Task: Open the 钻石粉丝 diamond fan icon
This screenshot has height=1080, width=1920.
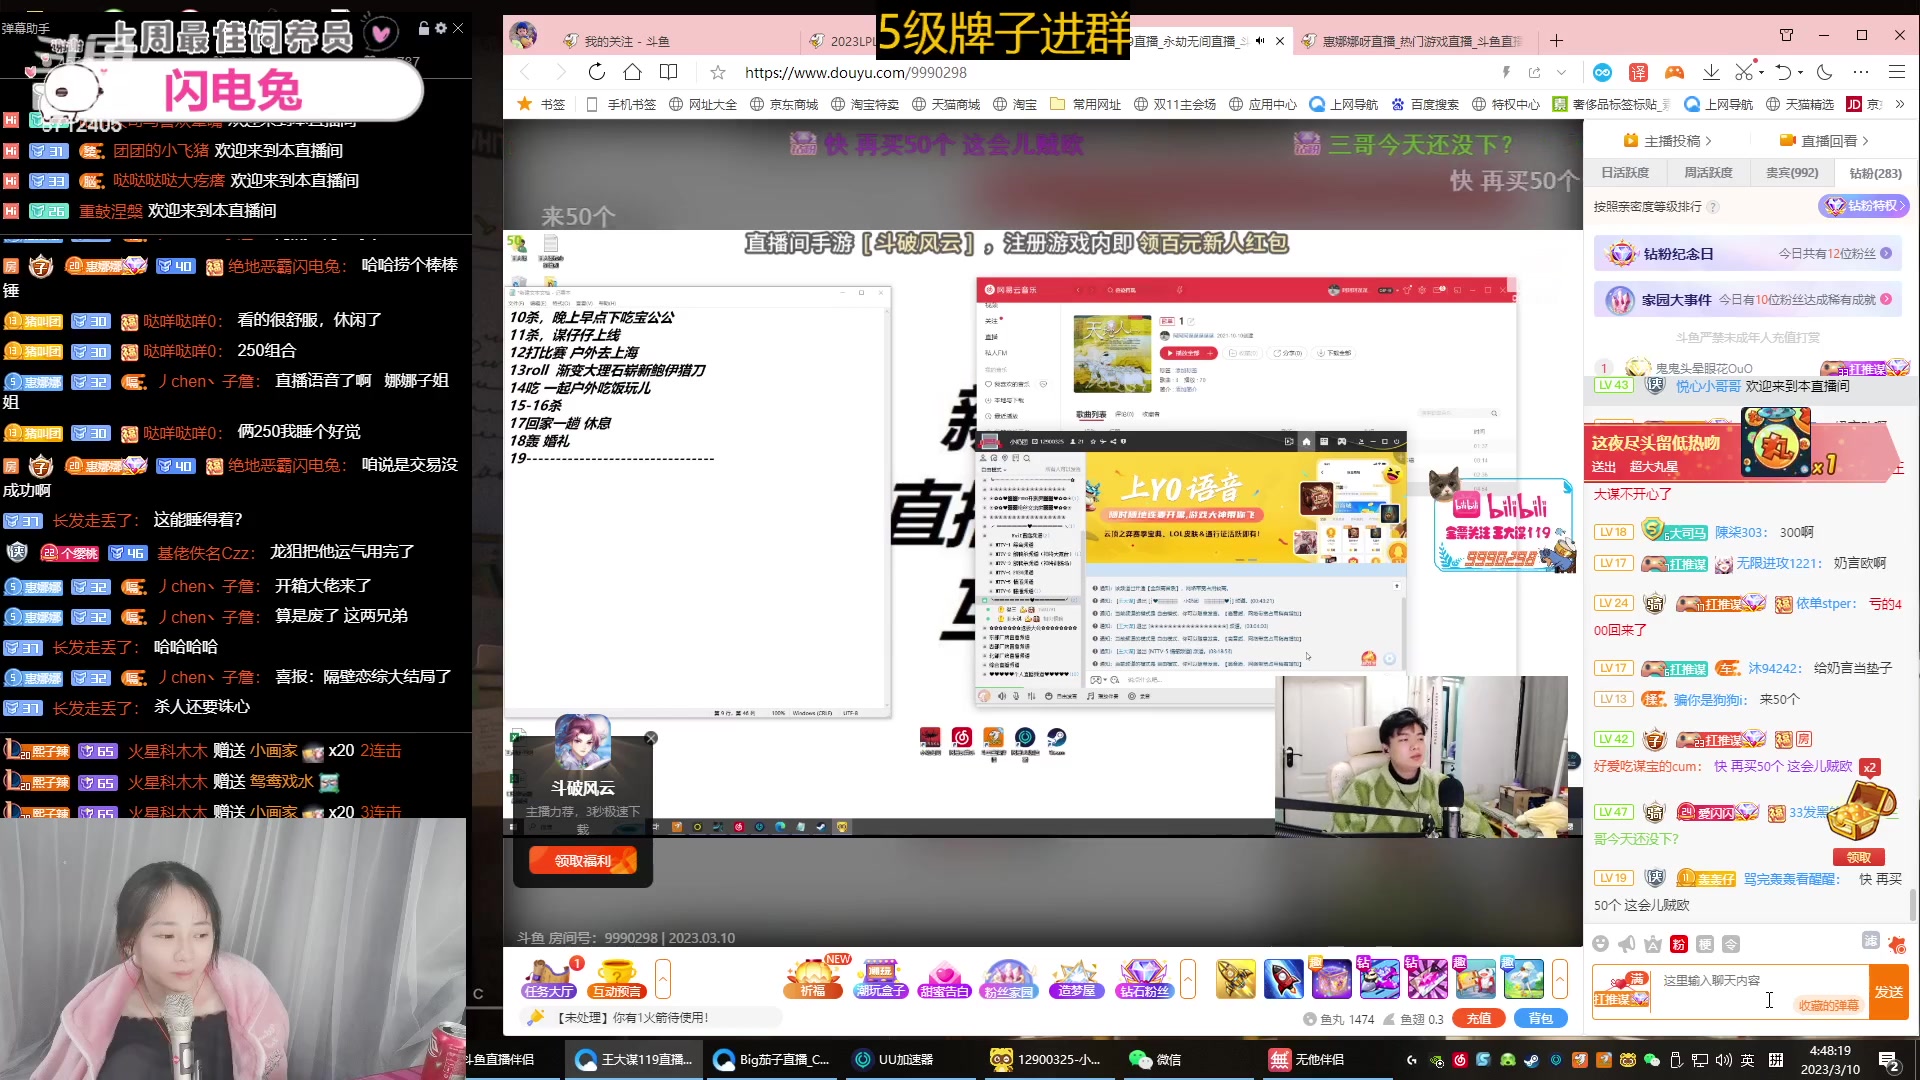Action: (1143, 978)
